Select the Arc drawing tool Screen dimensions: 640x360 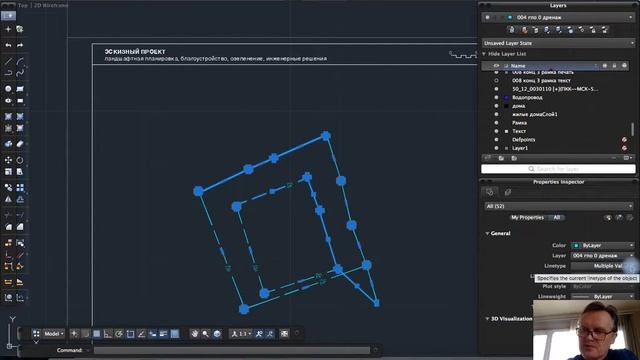coord(20,62)
